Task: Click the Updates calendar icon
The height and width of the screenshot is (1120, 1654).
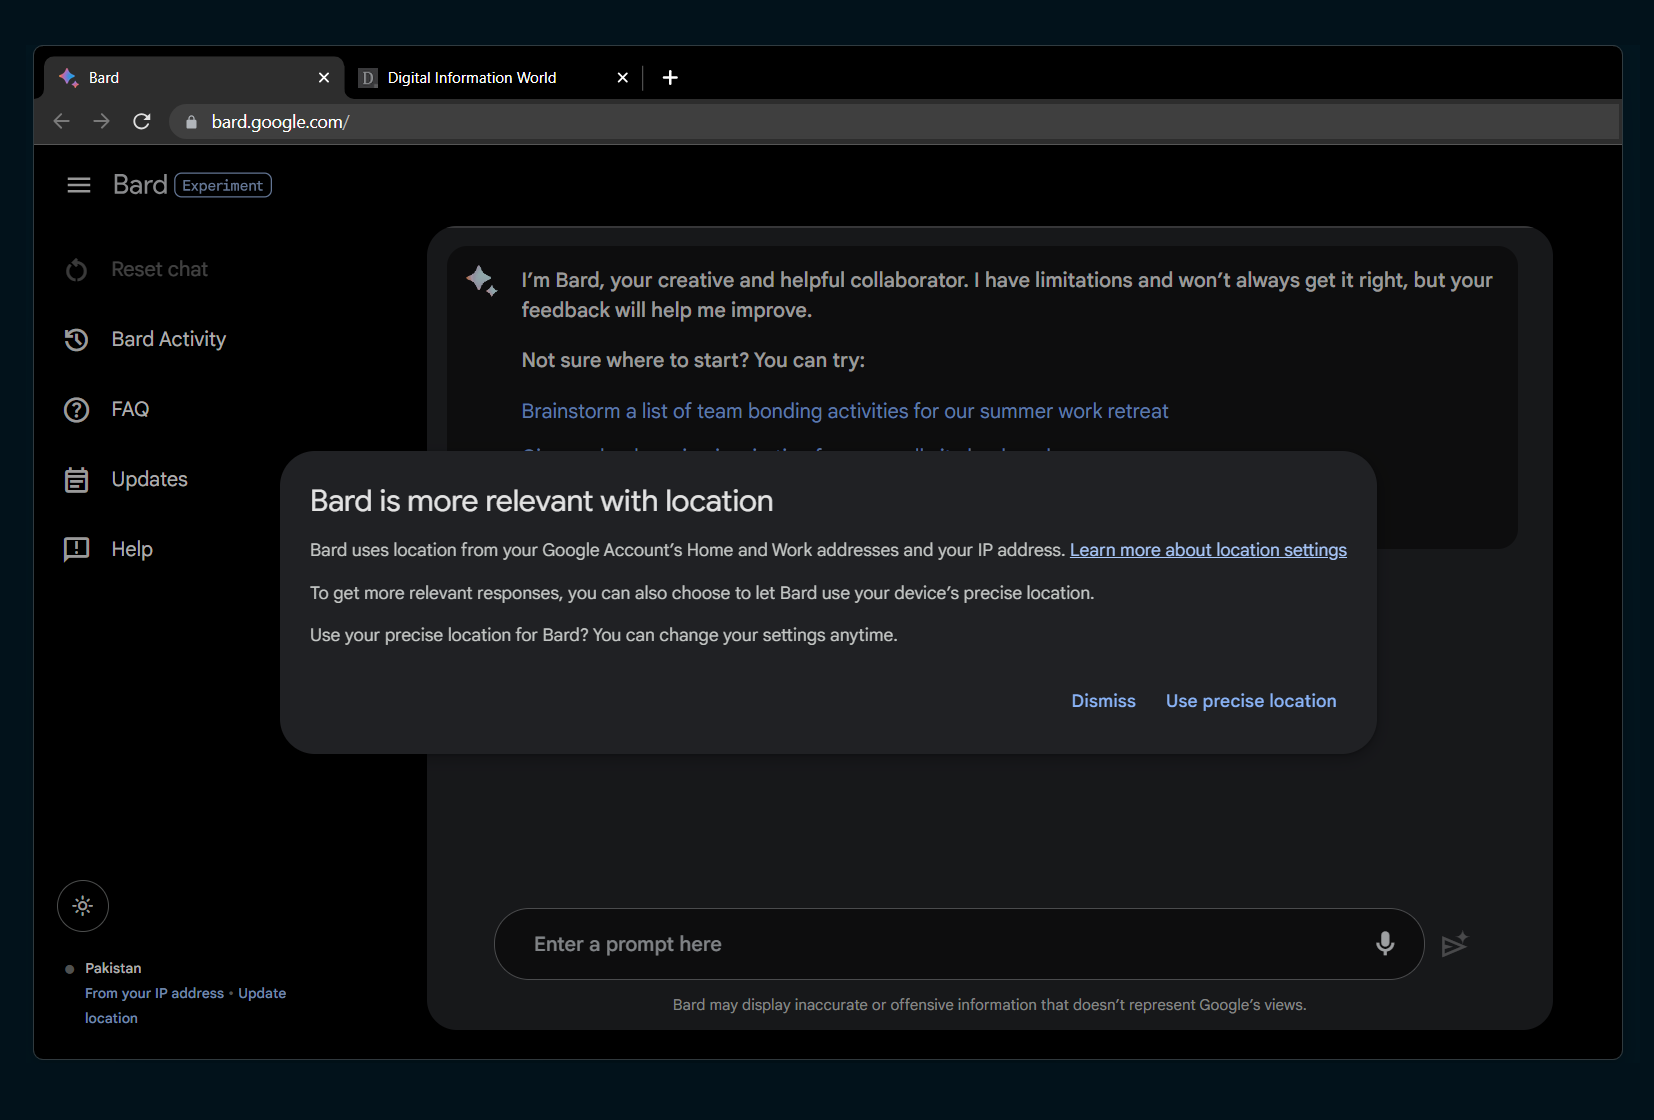Action: pyautogui.click(x=77, y=480)
